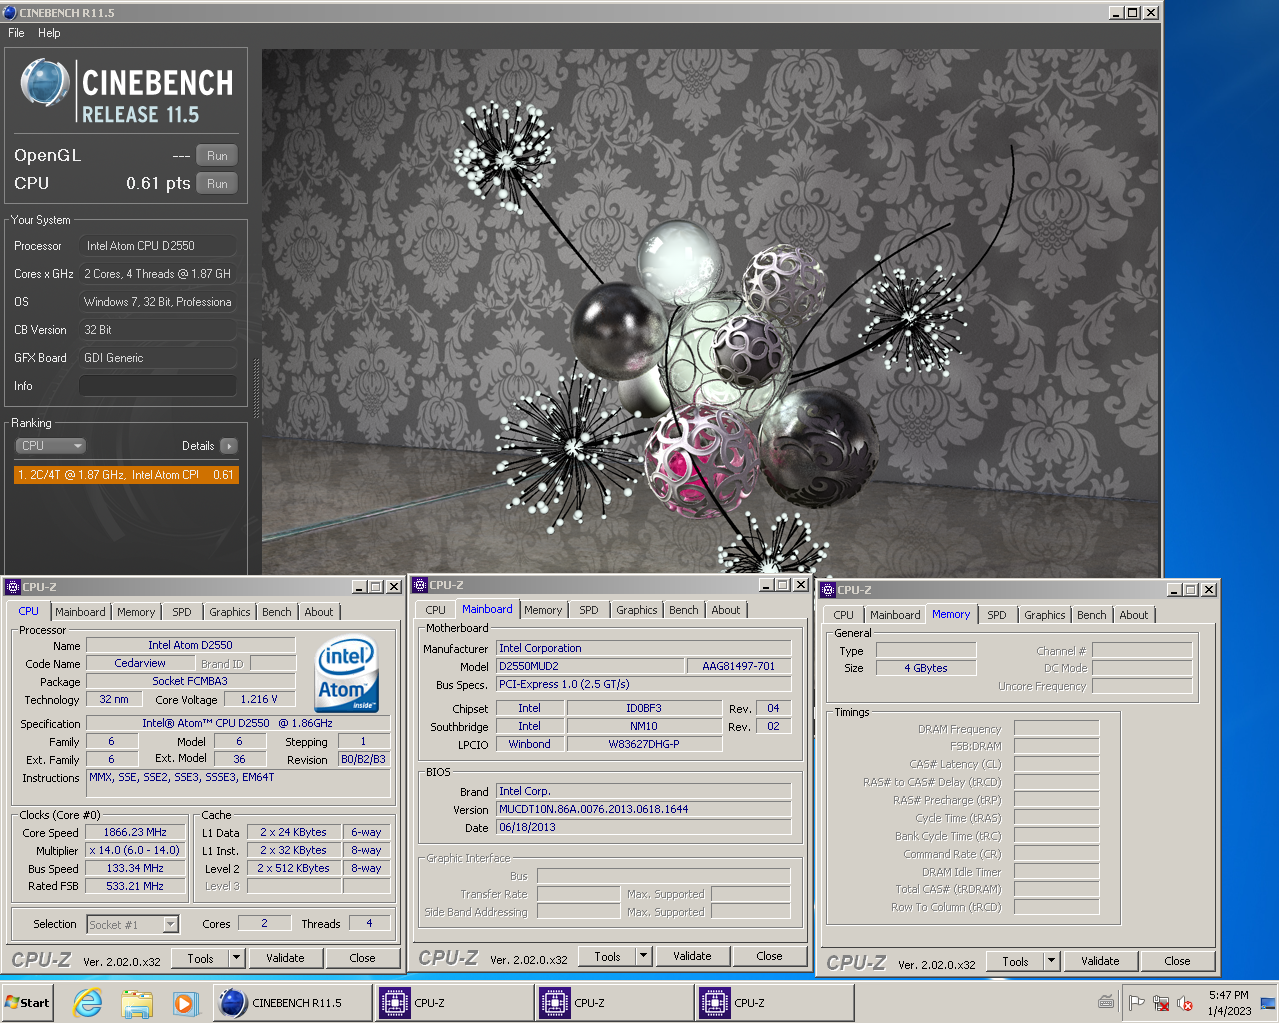The height and width of the screenshot is (1023, 1279).
Task: Open the Cinebench File menu
Action: pyautogui.click(x=16, y=33)
